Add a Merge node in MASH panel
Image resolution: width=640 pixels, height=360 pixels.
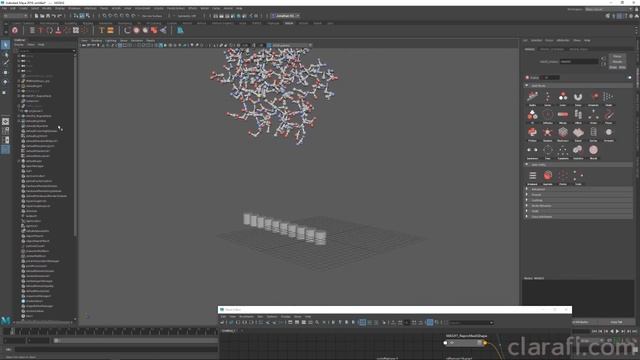pos(563,115)
